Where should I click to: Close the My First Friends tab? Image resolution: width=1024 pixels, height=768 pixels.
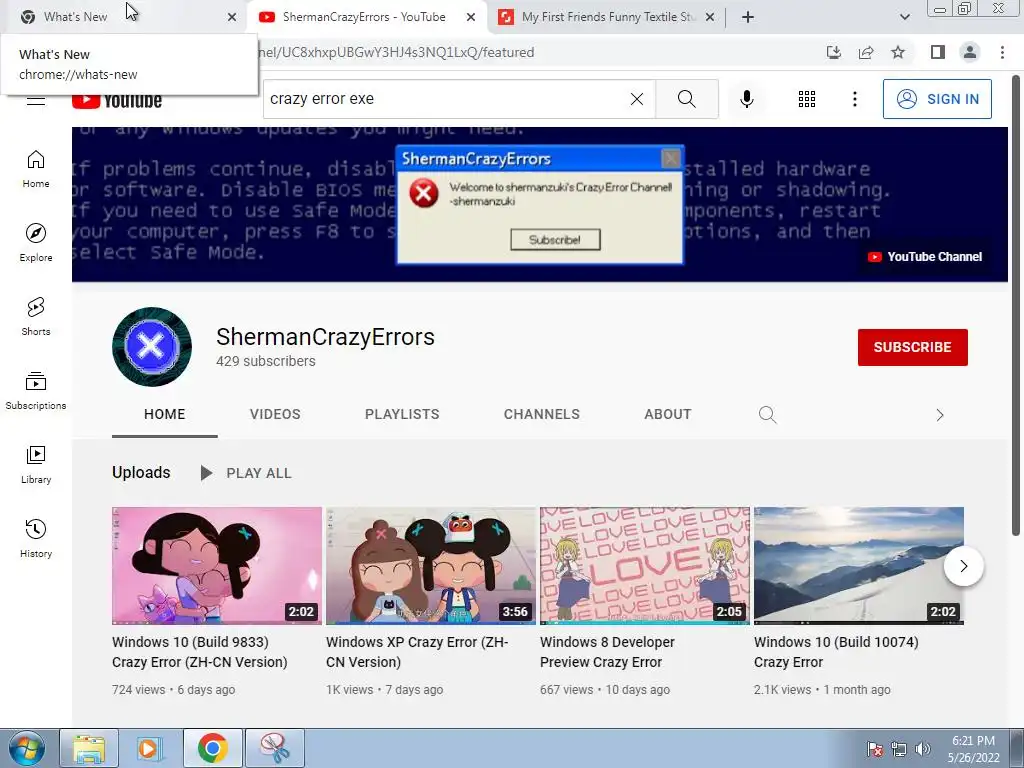[710, 18]
